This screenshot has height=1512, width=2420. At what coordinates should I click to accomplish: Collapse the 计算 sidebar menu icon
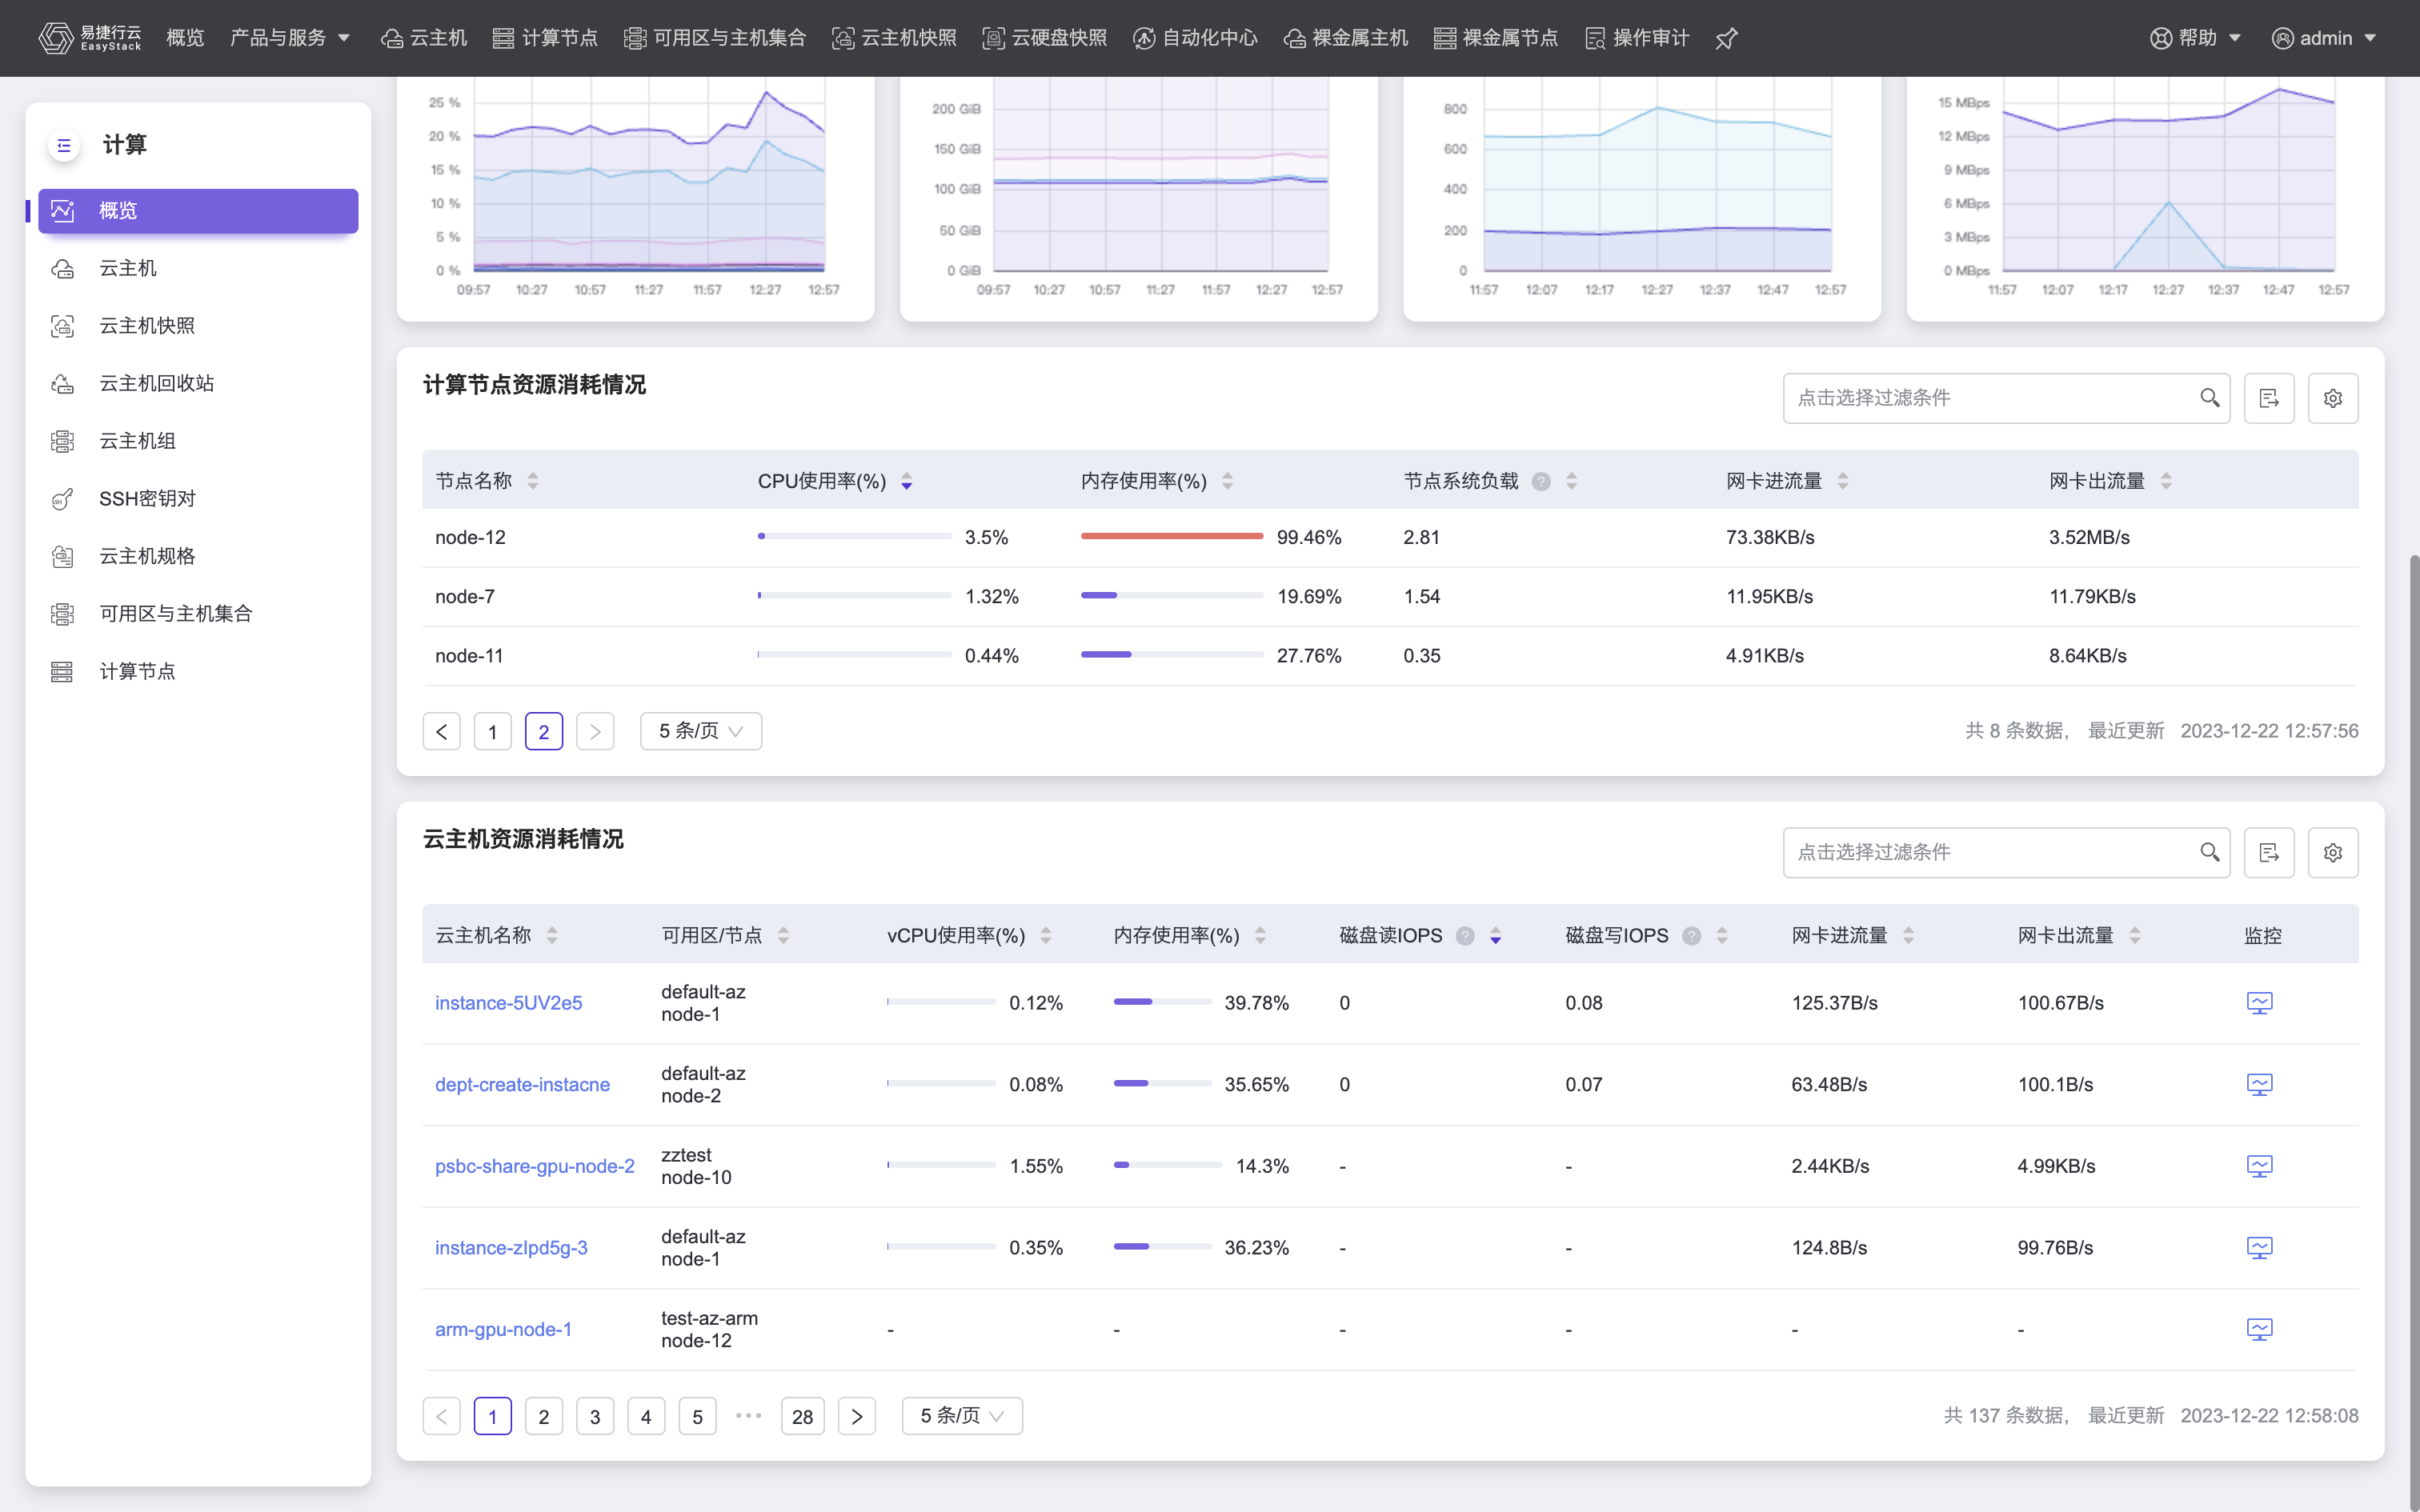point(64,145)
